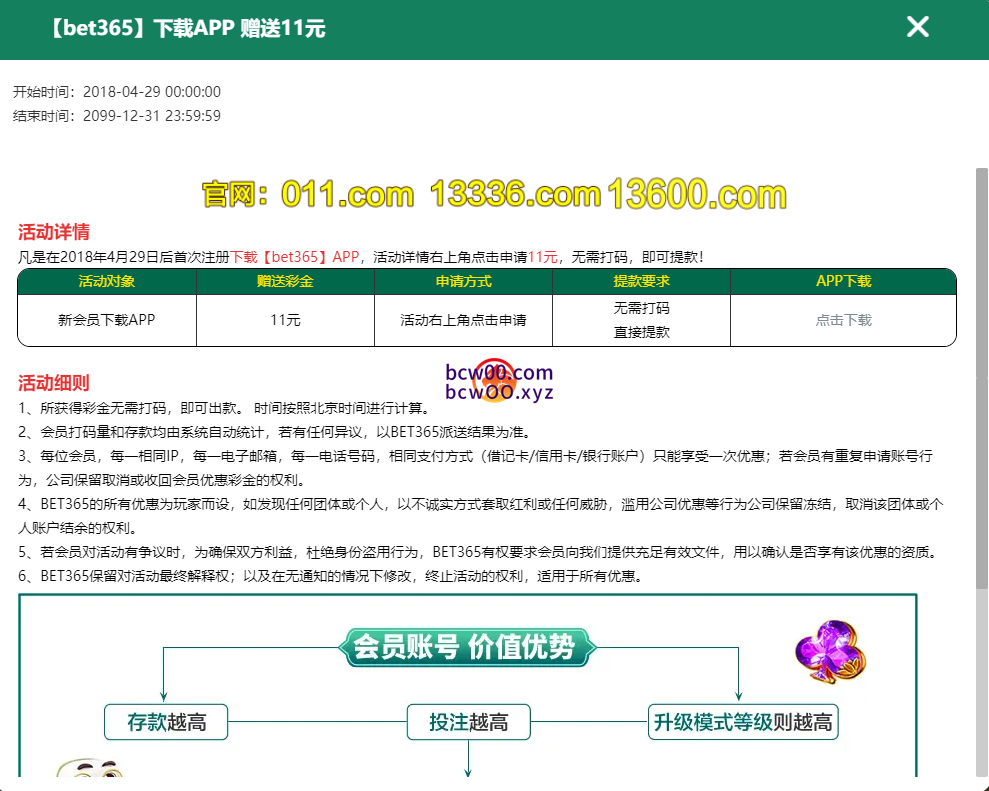989x791 pixels.
Task: Click the 活动右上角点击申请 table cell
Action: pos(464,320)
